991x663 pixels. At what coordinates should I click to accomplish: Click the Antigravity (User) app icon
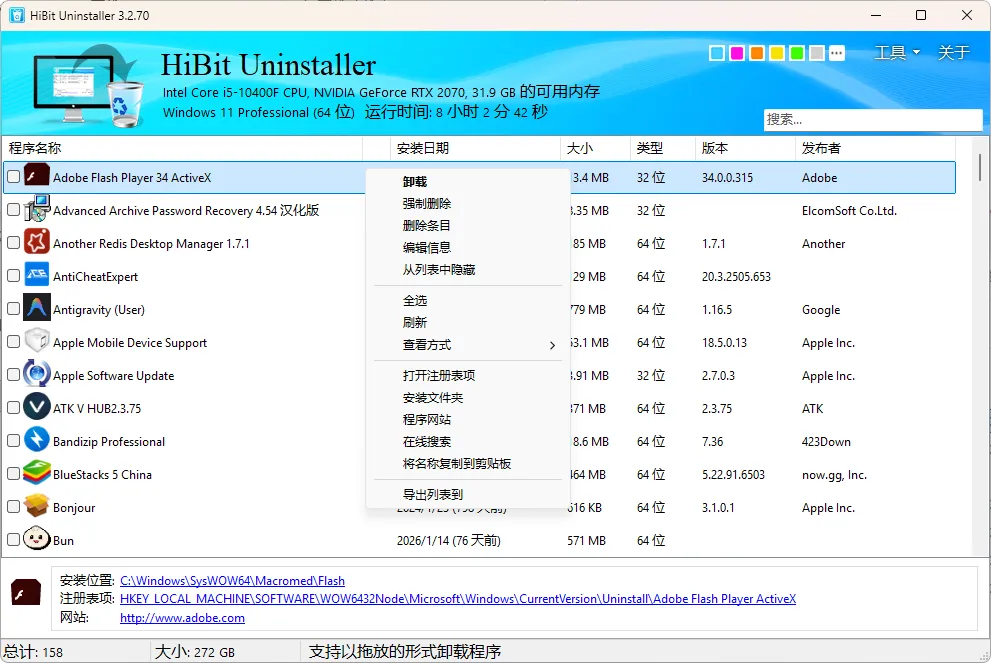[37, 308]
